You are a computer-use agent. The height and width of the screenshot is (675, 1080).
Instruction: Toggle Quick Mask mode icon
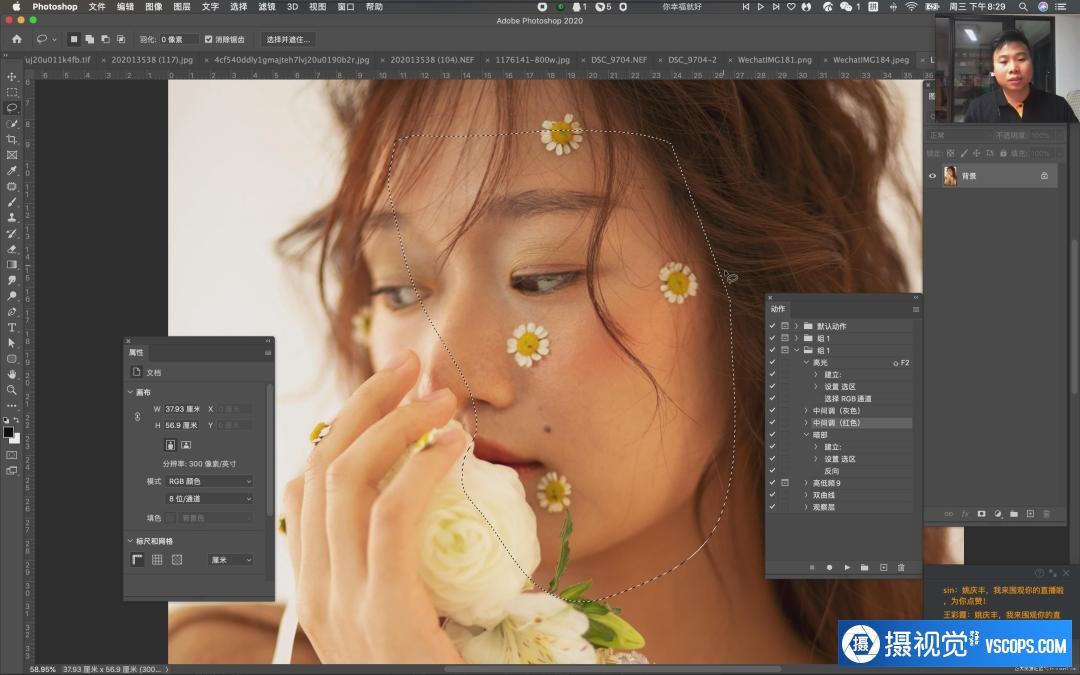[12, 455]
